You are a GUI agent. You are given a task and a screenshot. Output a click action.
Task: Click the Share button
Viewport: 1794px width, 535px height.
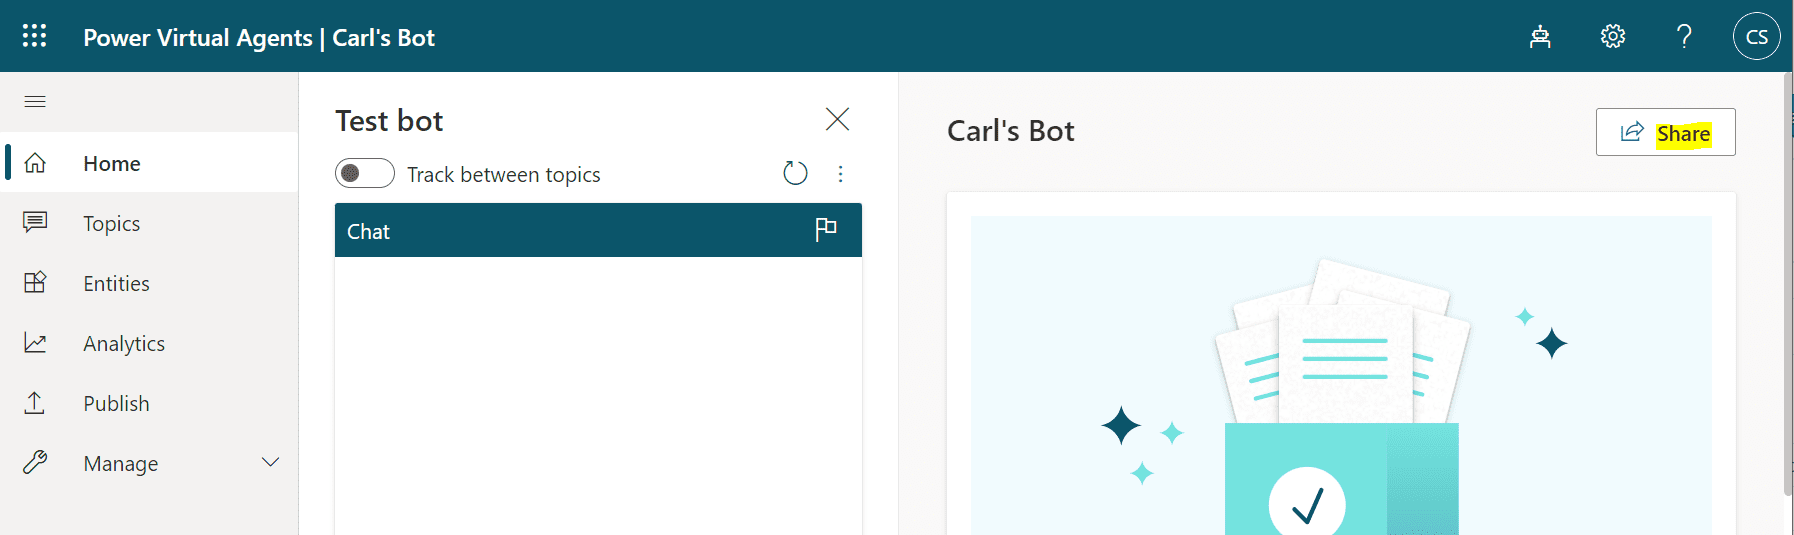click(1665, 132)
